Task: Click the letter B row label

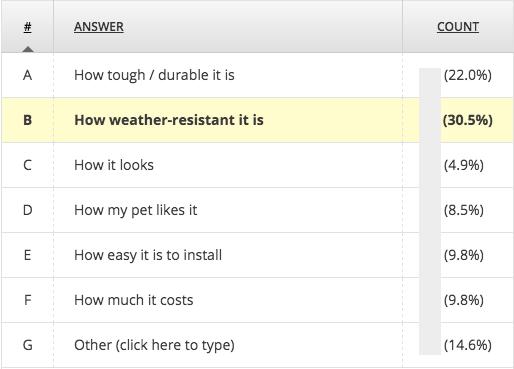Action: tap(28, 120)
